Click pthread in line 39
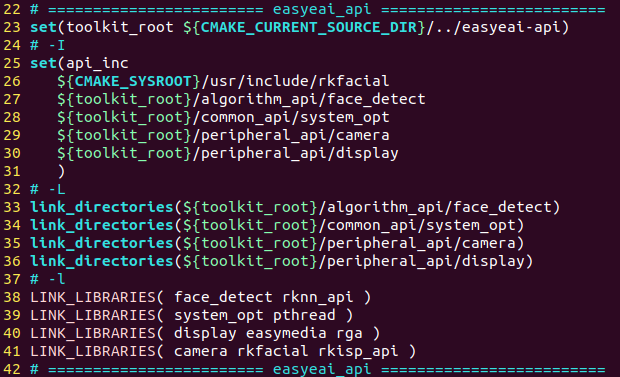Image resolution: width=620 pixels, height=377 pixels. tap(304, 315)
